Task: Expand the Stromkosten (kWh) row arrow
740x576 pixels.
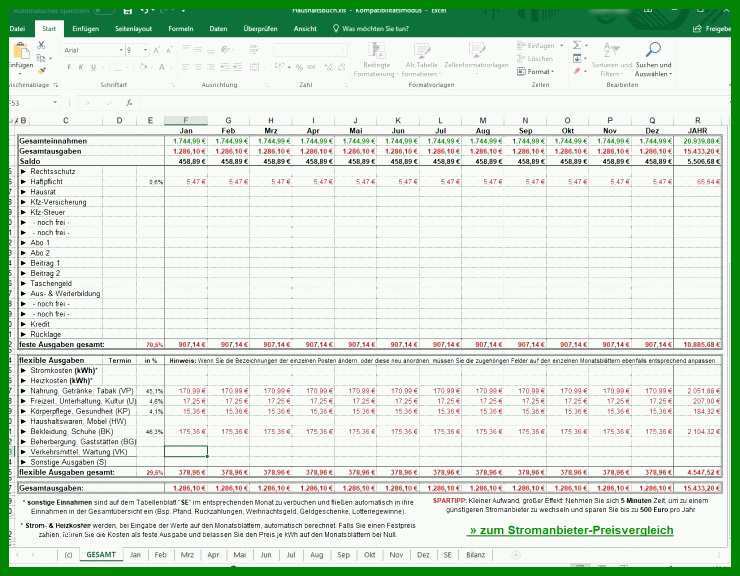Action: click(x=23, y=371)
